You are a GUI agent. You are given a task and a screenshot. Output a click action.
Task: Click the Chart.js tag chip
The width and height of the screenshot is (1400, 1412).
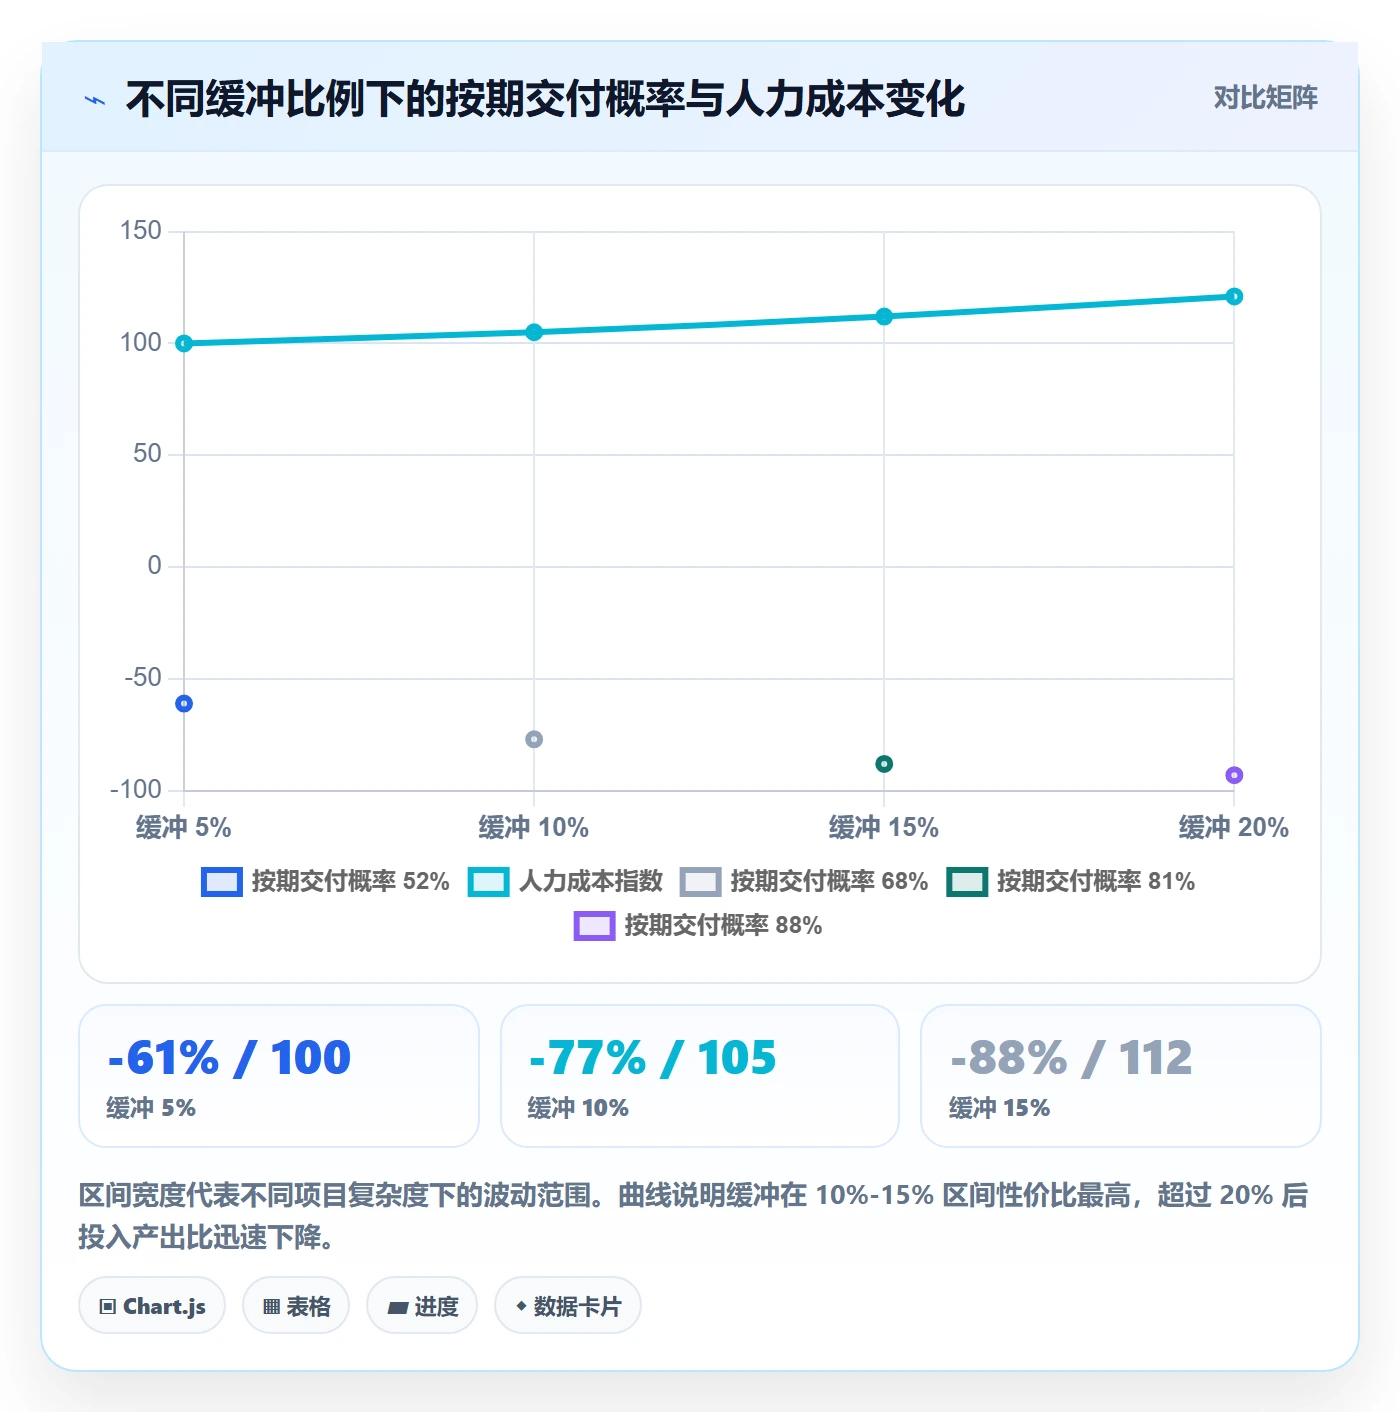(152, 1306)
